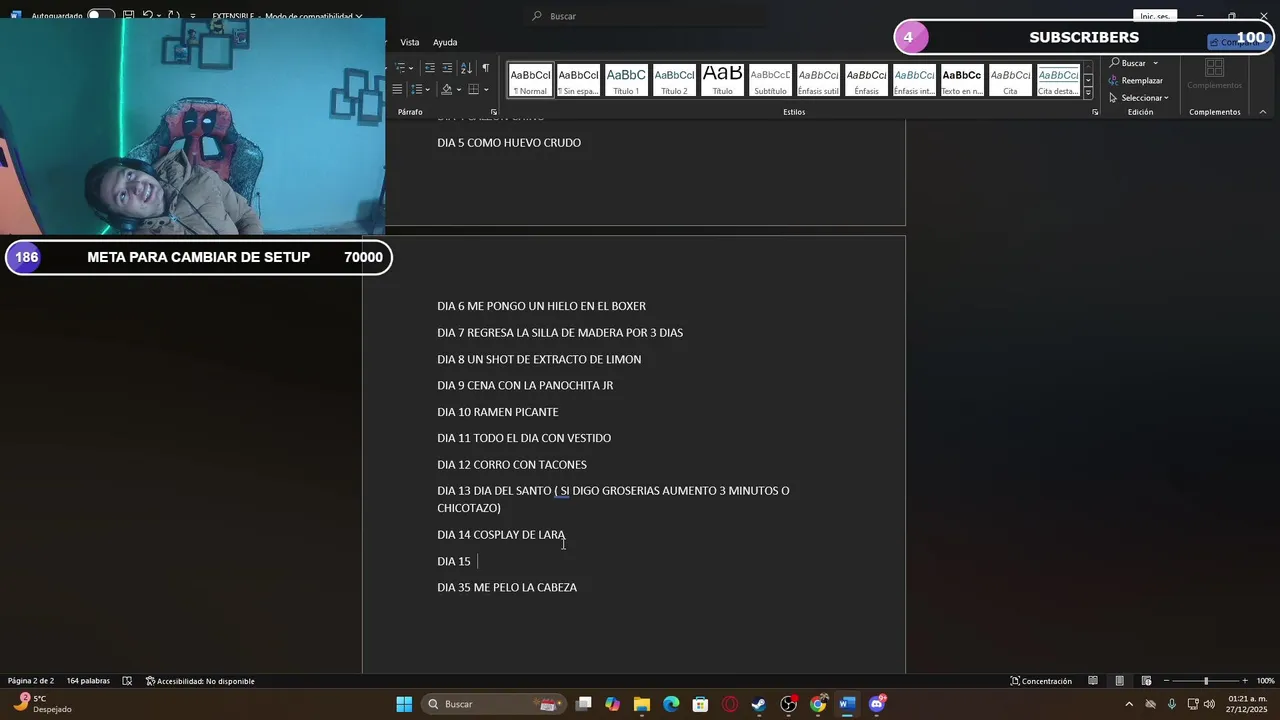This screenshot has width=1280, height=720.
Task: Click the DIA 15 line in document
Action: pos(454,561)
